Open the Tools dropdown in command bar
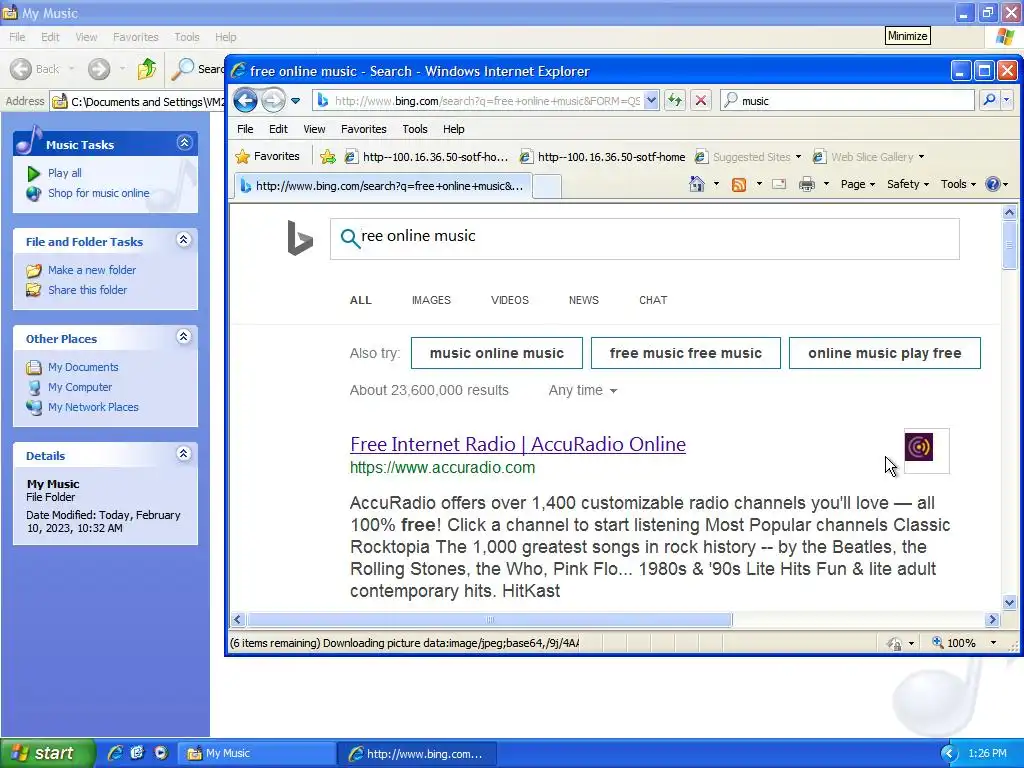This screenshot has width=1024, height=768. click(958, 184)
